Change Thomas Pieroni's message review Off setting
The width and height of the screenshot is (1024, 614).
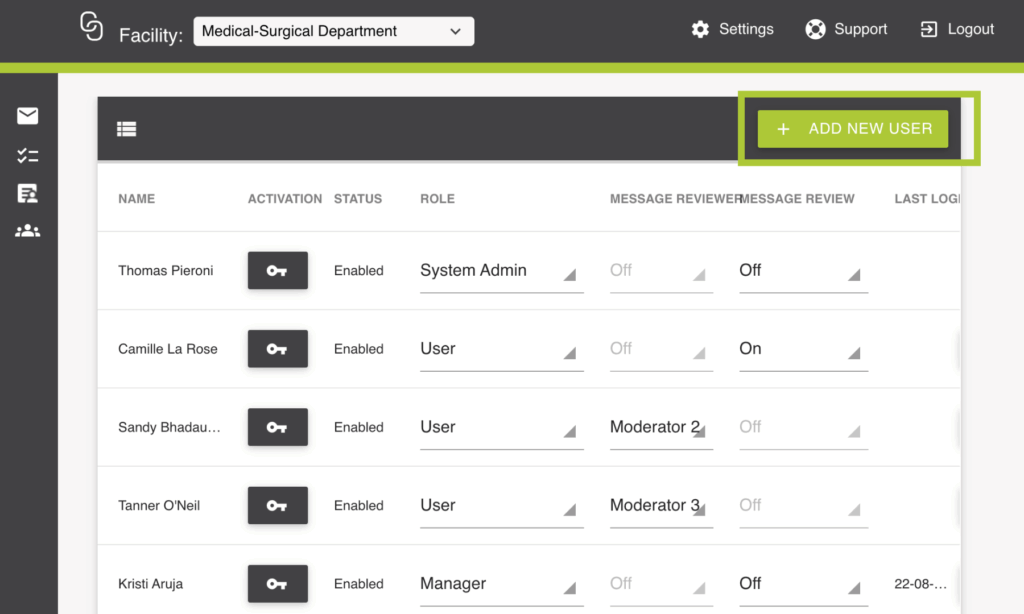[802, 271]
